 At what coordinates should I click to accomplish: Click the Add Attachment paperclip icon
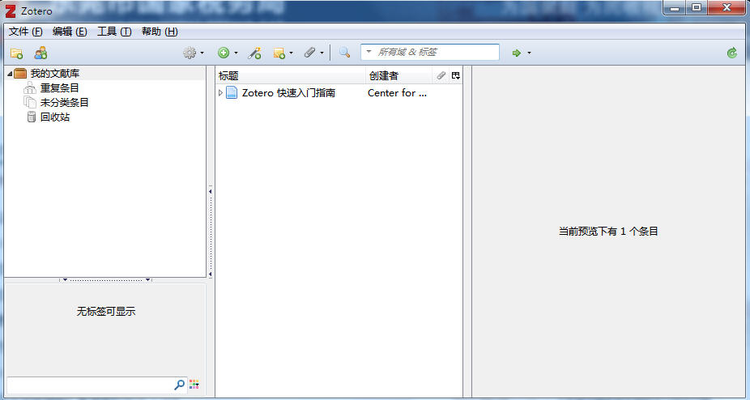pos(310,53)
